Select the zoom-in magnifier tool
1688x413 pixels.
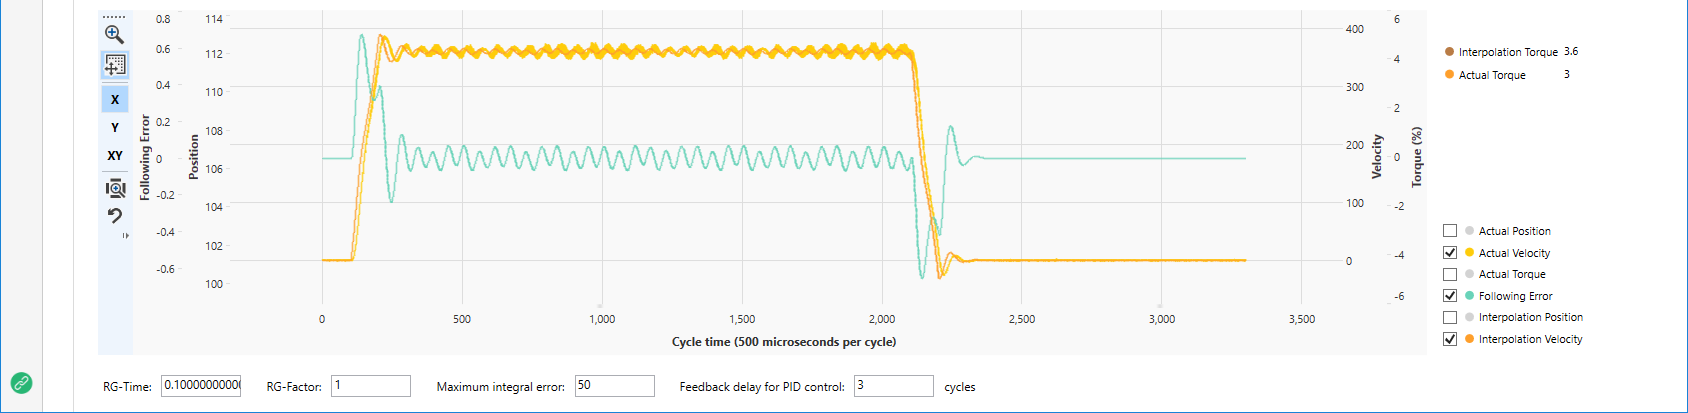pyautogui.click(x=115, y=34)
